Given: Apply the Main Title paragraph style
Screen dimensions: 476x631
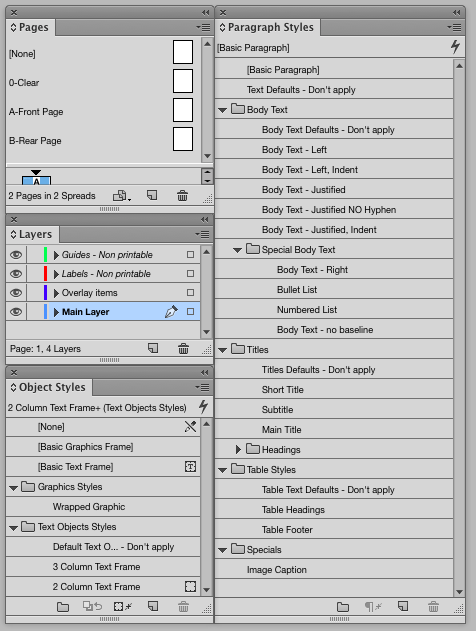Looking at the screenshot, I should [x=334, y=430].
